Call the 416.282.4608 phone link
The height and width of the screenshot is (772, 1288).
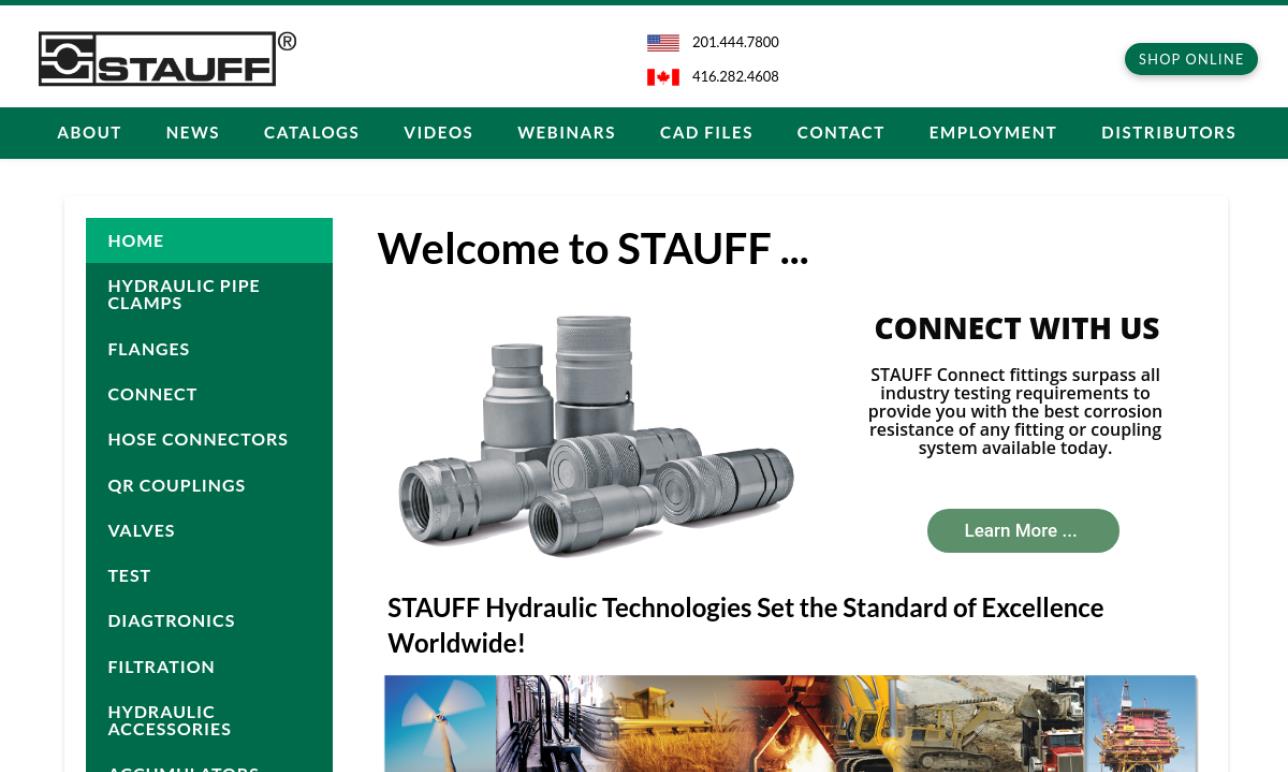pyautogui.click(x=735, y=76)
